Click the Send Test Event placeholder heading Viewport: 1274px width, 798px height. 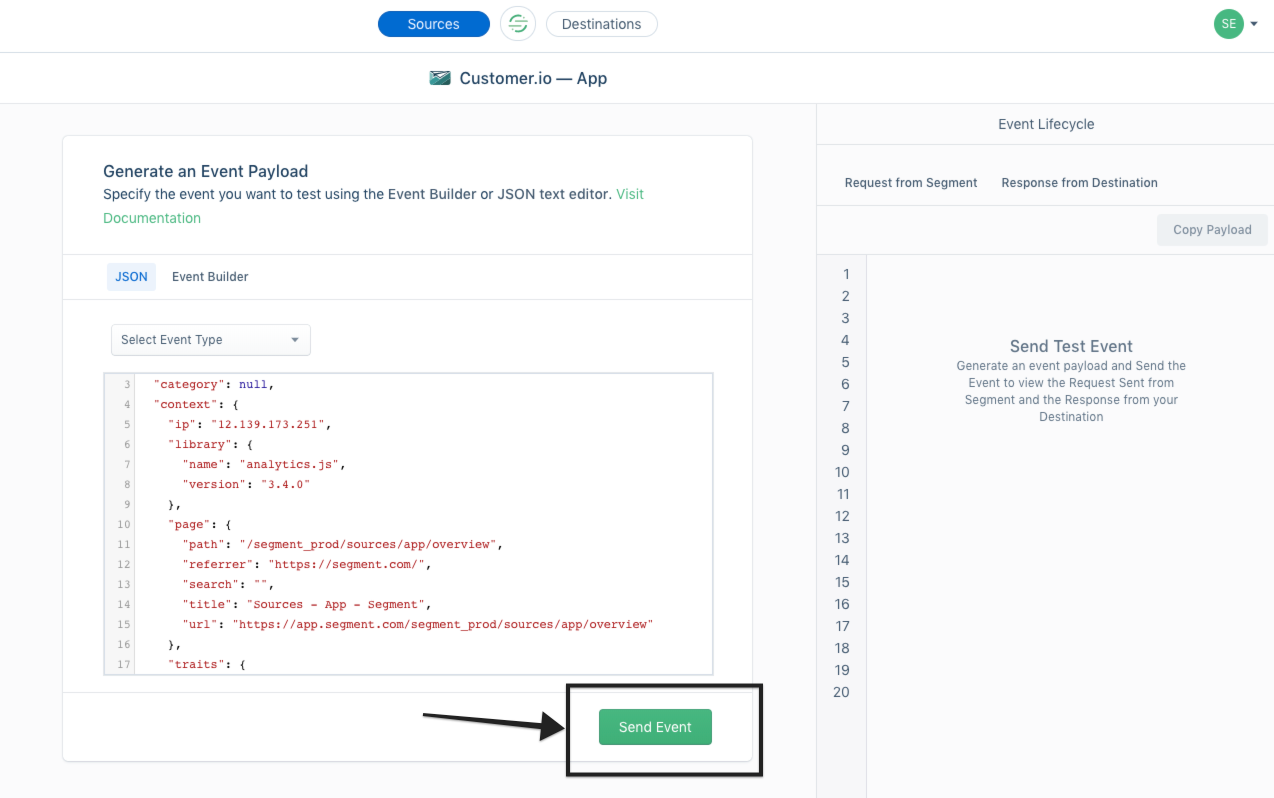[x=1071, y=346]
